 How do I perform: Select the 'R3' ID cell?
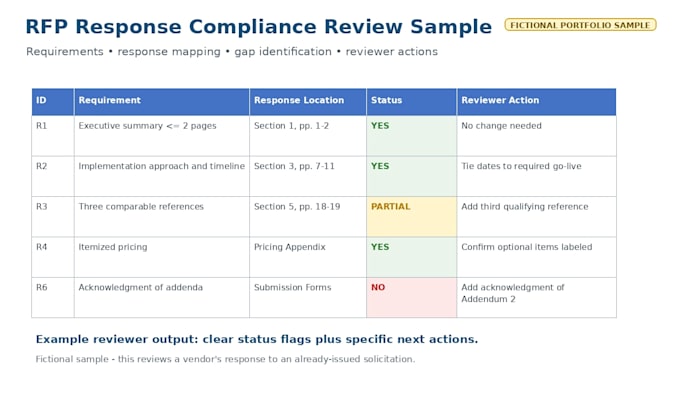click(x=53, y=216)
